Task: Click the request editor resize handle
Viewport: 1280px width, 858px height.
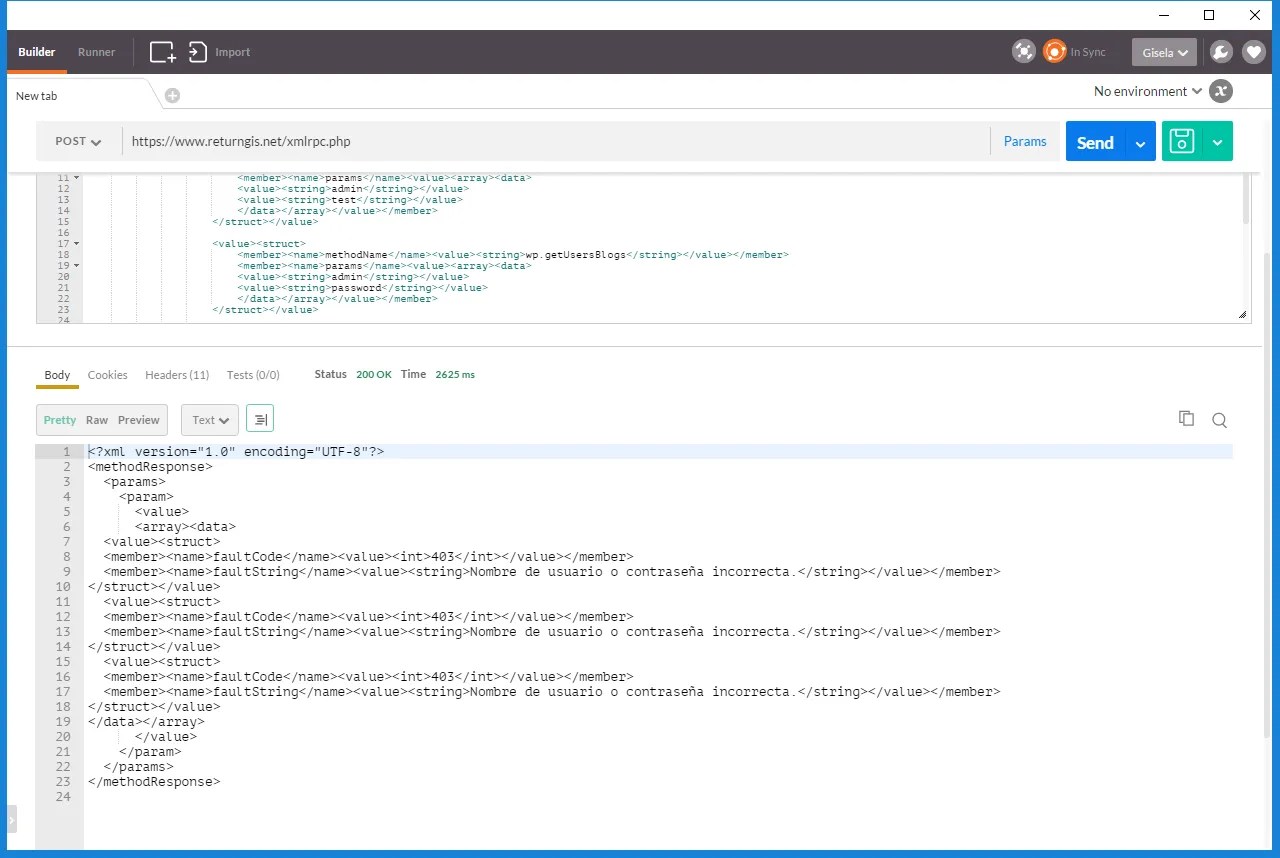Action: pyautogui.click(x=1243, y=315)
